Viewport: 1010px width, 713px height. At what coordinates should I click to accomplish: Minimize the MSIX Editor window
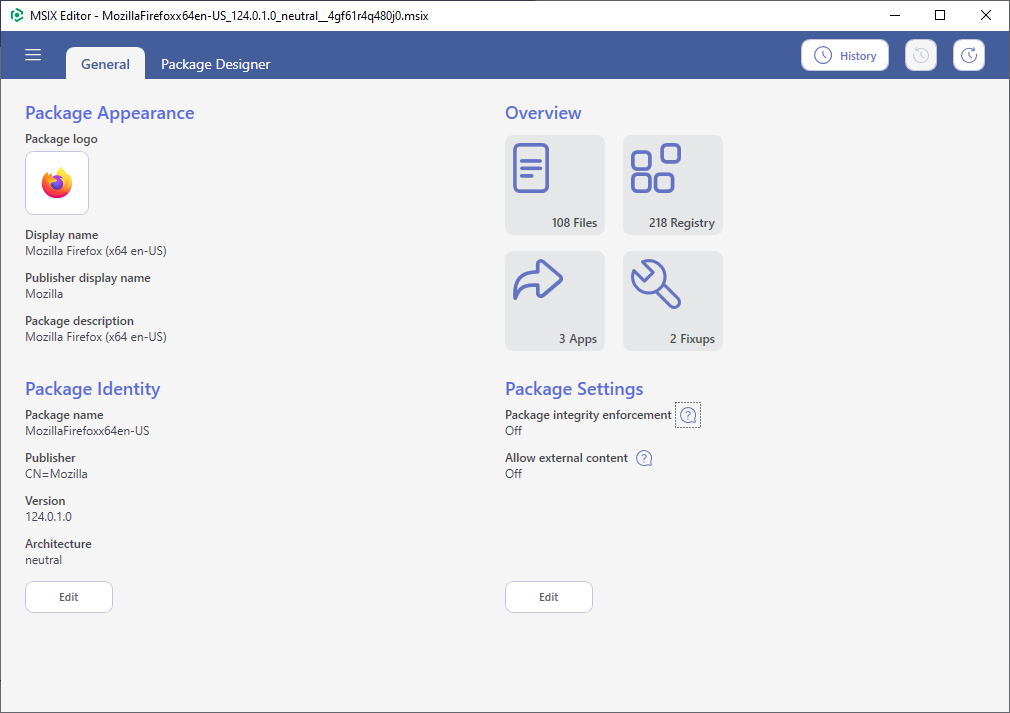[x=895, y=15]
